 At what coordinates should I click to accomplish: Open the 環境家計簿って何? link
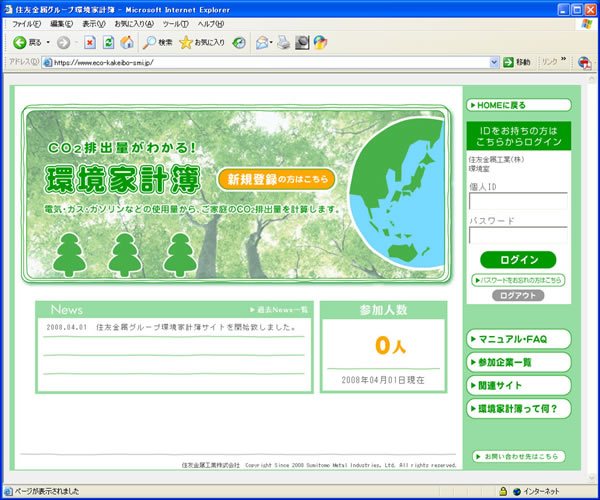point(518,409)
